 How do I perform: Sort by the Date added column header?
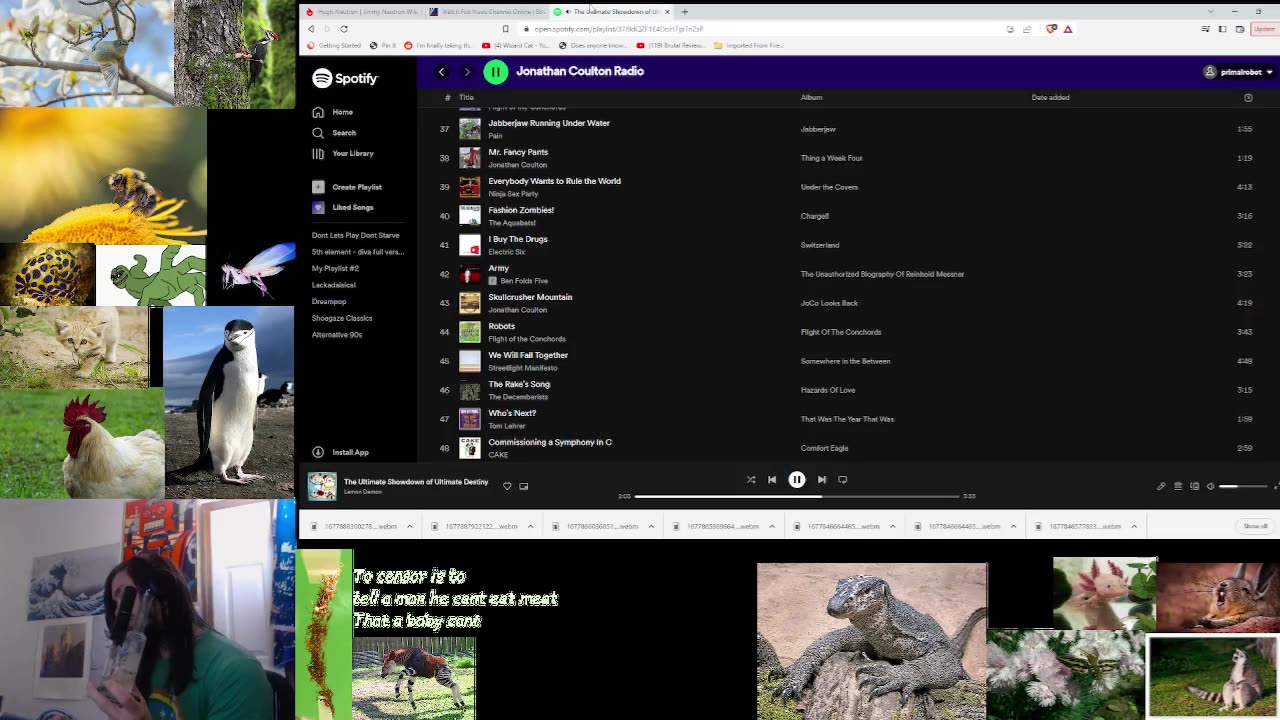pyautogui.click(x=1050, y=97)
